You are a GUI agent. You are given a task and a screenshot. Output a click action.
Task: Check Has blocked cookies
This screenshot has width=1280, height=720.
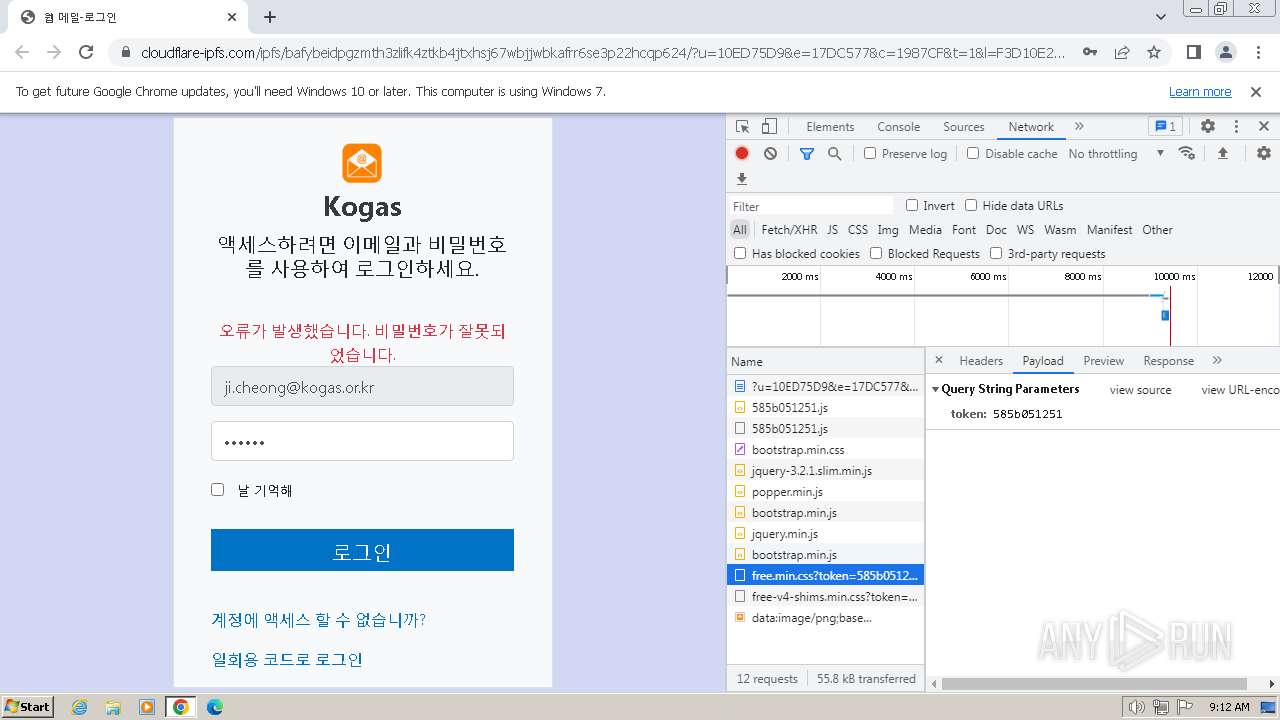740,254
